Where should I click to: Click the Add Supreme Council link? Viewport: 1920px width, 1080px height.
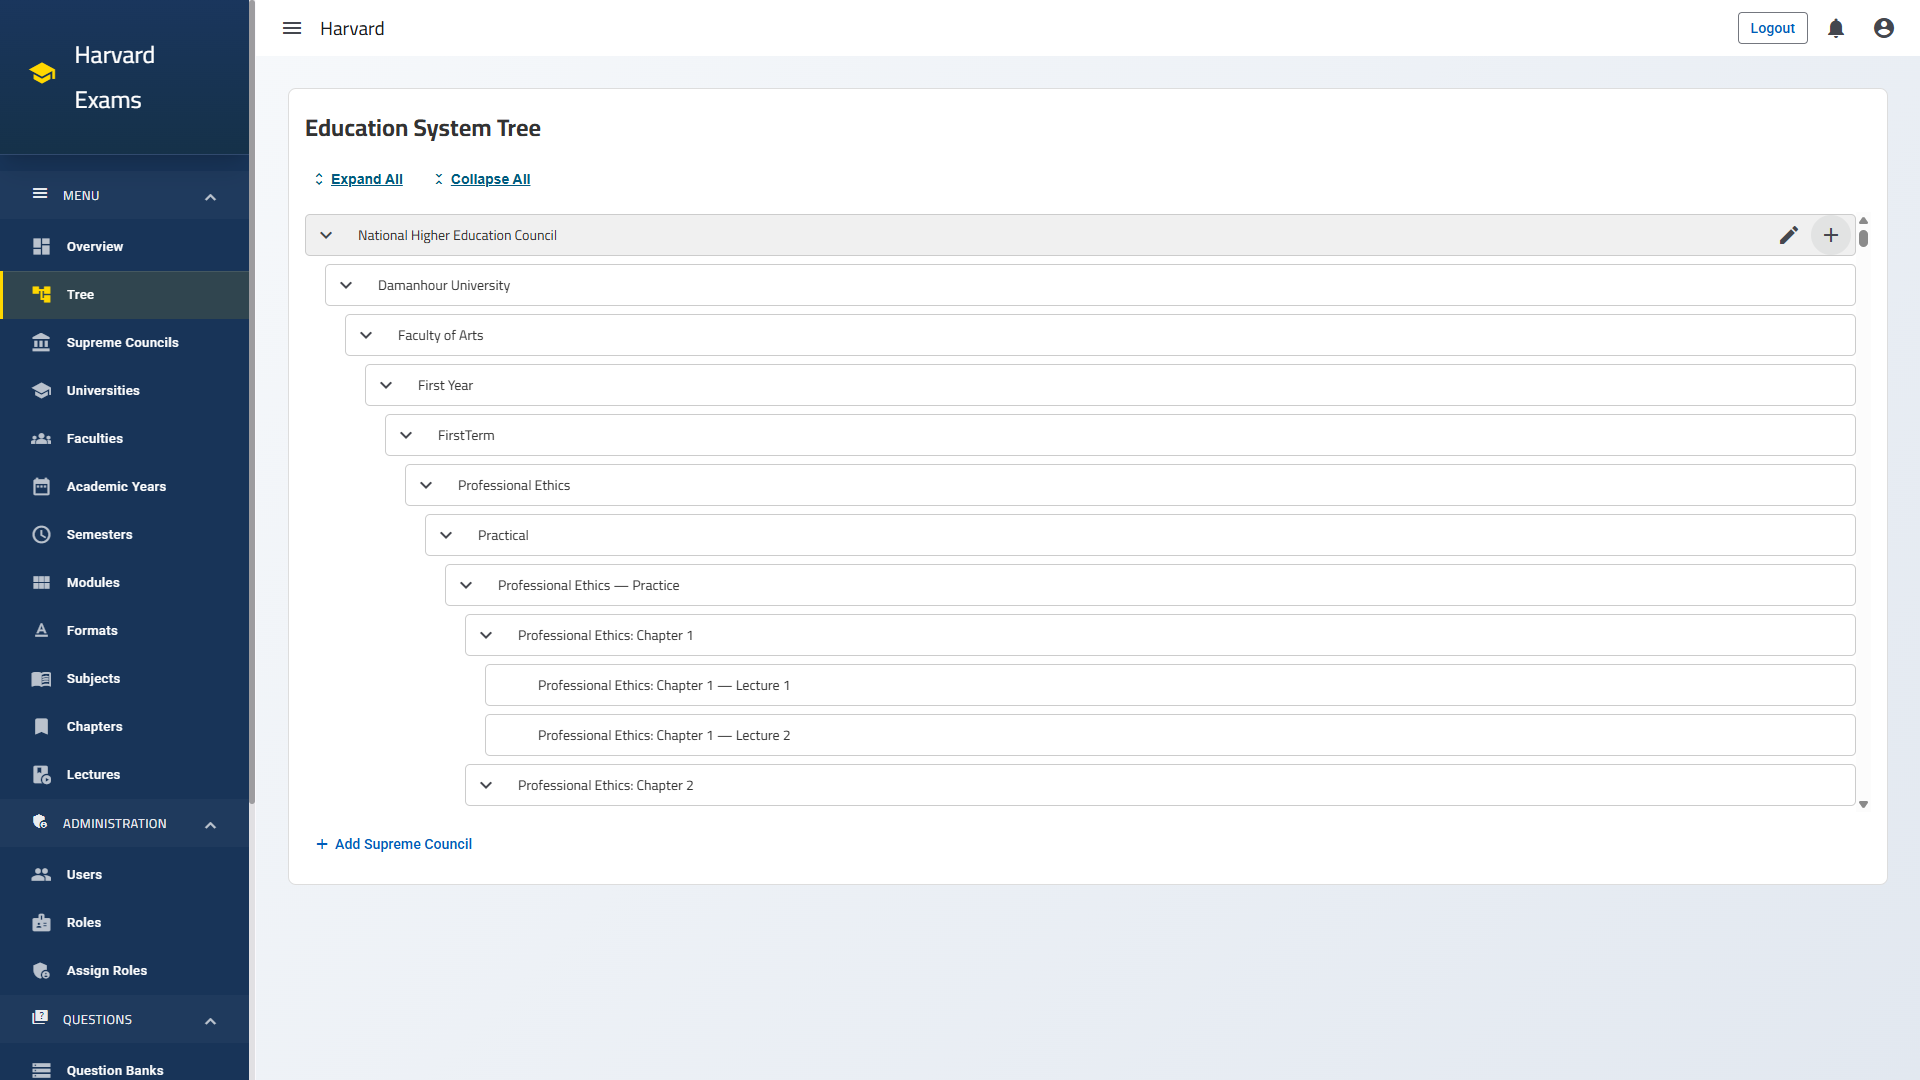394,844
